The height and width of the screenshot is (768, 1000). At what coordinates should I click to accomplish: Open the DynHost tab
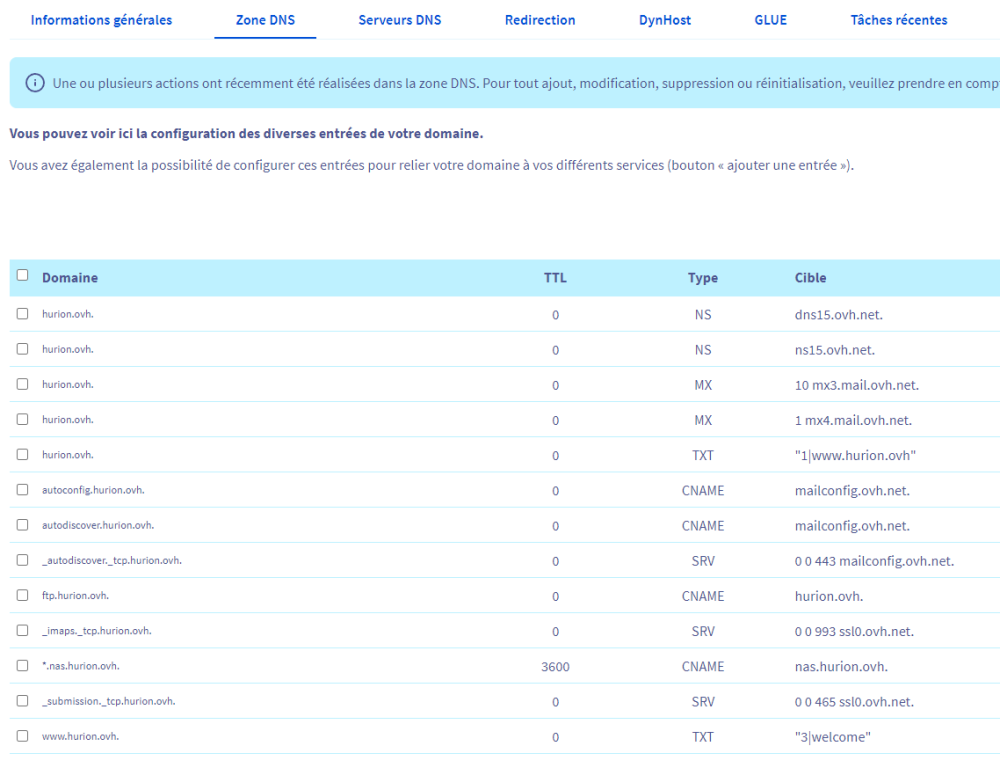pyautogui.click(x=665, y=20)
